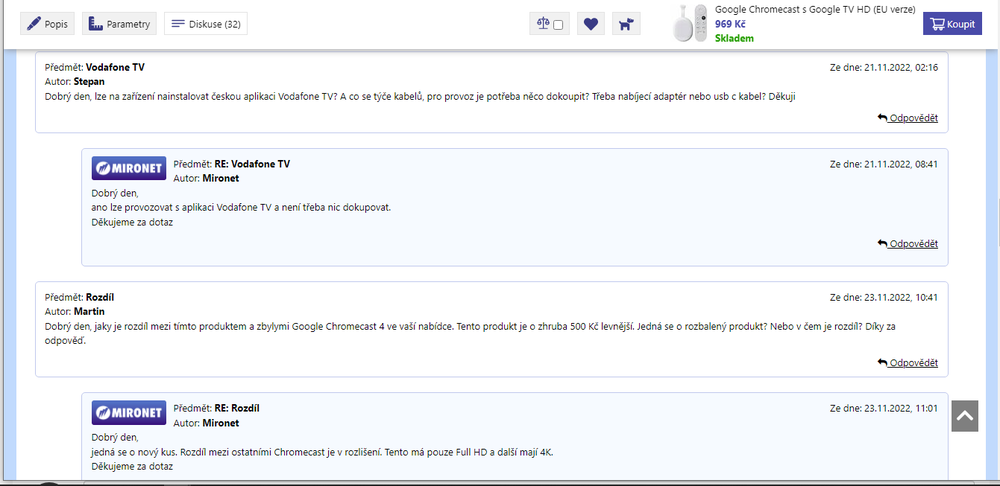Reply to Mironet's RE: Vodafone TV answer
This screenshot has width=1000, height=486.
[x=908, y=244]
